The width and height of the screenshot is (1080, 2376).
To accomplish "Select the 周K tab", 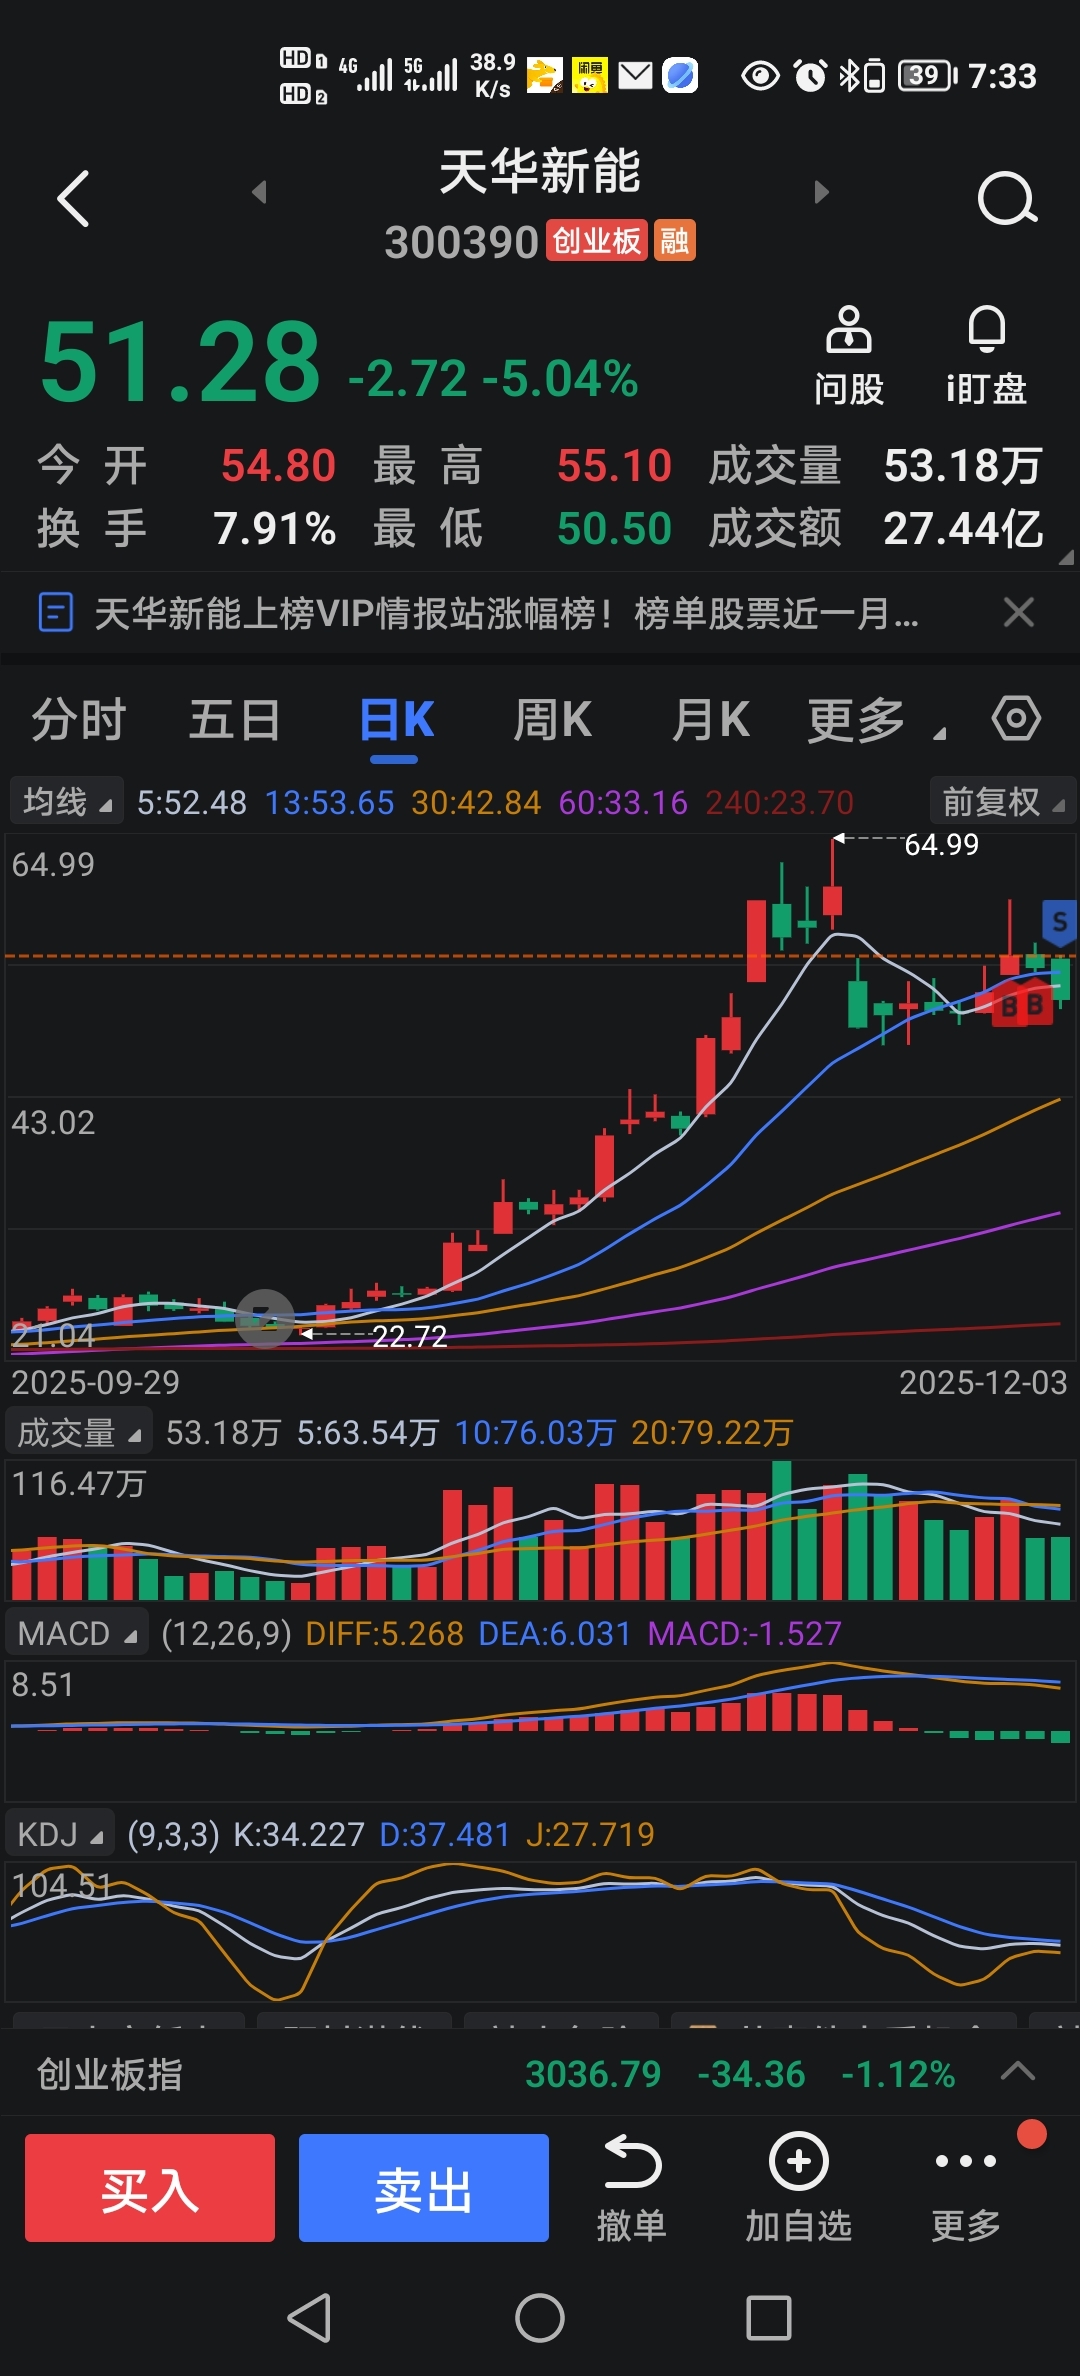I will click(x=552, y=720).
